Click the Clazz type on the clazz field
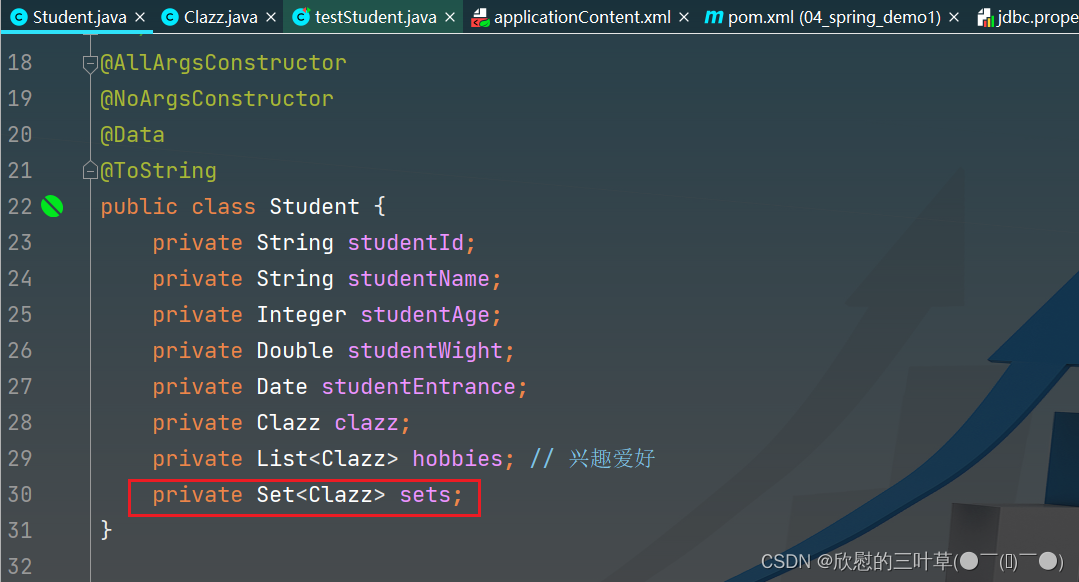The image size is (1079, 582). click(288, 423)
